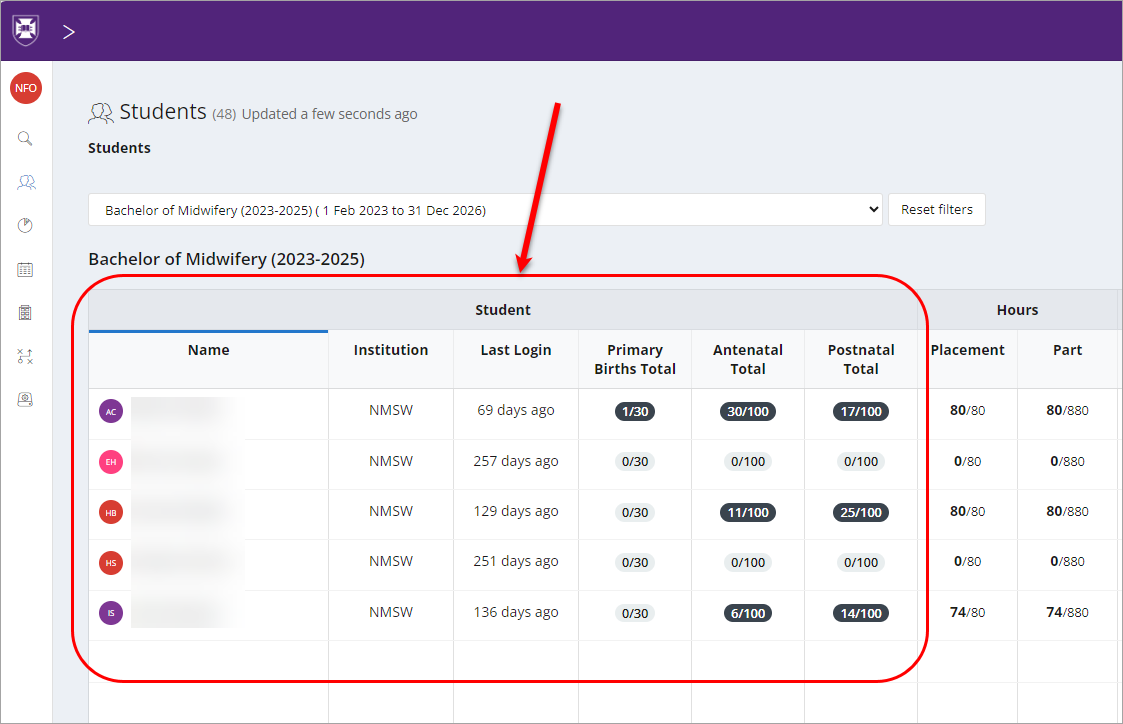Open the search tool in the sidebar

(x=25, y=138)
